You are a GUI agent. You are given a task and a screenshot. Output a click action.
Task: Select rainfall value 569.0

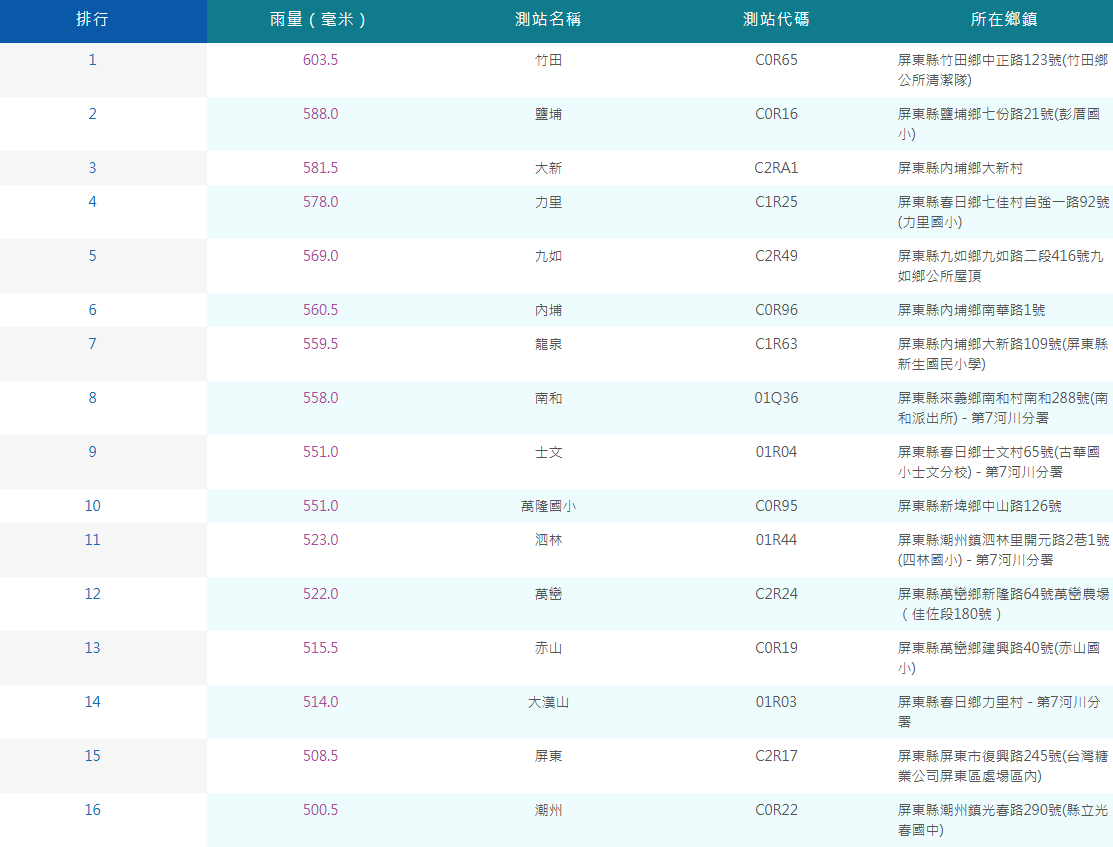(x=320, y=256)
